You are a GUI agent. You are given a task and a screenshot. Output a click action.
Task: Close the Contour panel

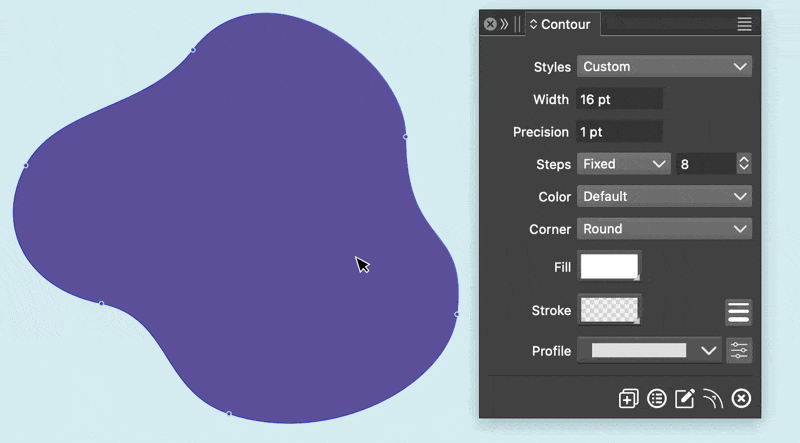click(x=490, y=24)
